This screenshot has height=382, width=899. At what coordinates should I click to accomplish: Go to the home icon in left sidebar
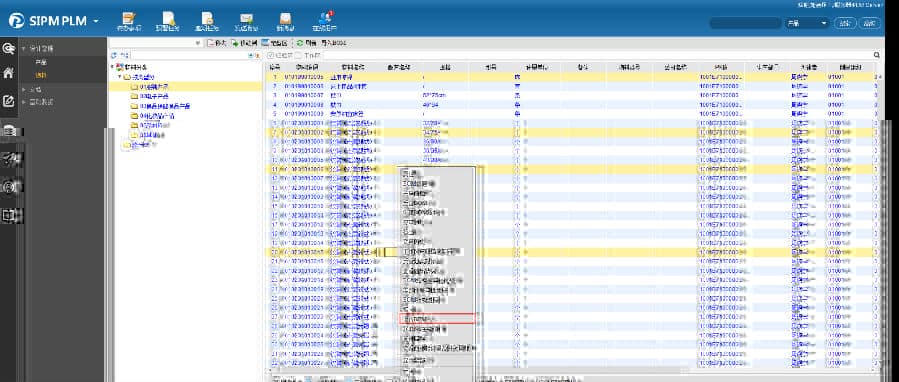[x=9, y=73]
